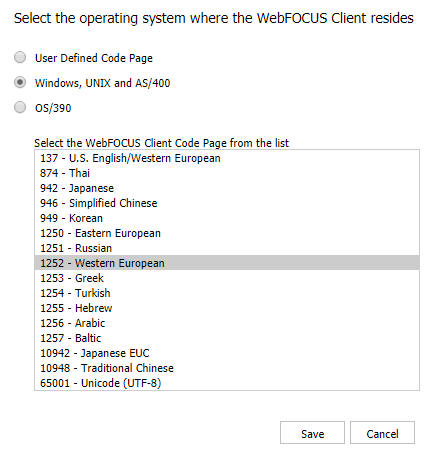
Task: Select 1257 - Baltic entry
Action: 227,338
